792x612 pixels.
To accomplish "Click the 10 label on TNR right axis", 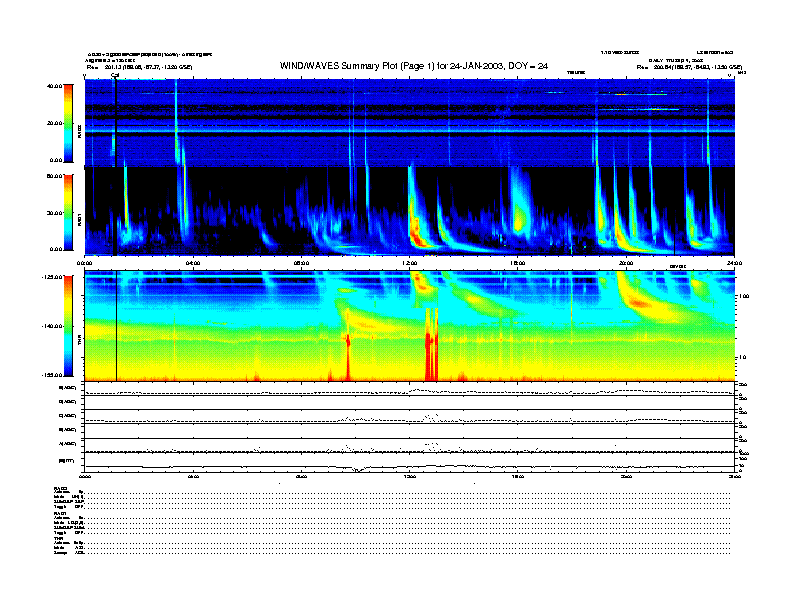I will pyautogui.click(x=742, y=358).
